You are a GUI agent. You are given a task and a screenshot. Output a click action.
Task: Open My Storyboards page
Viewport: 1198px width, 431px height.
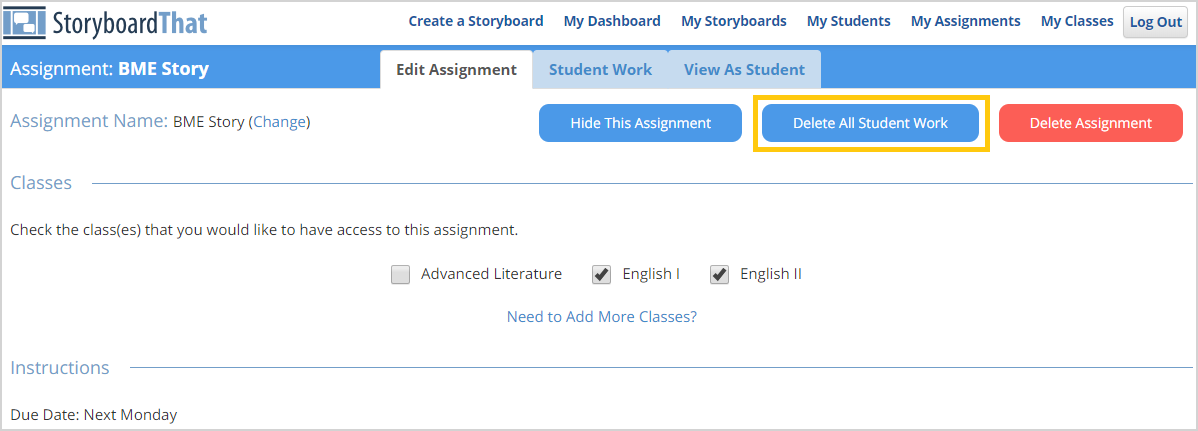point(733,21)
